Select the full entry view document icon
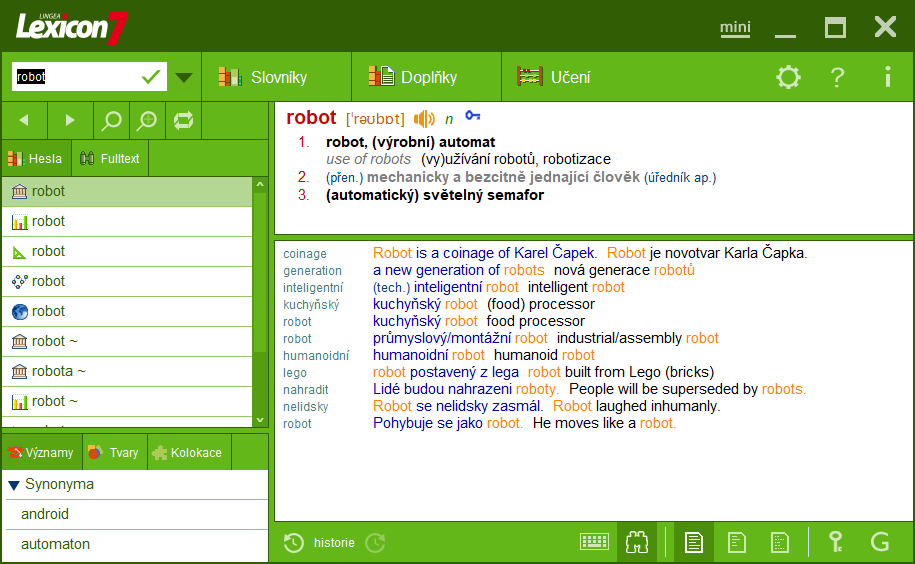Image resolution: width=915 pixels, height=564 pixels. (693, 542)
